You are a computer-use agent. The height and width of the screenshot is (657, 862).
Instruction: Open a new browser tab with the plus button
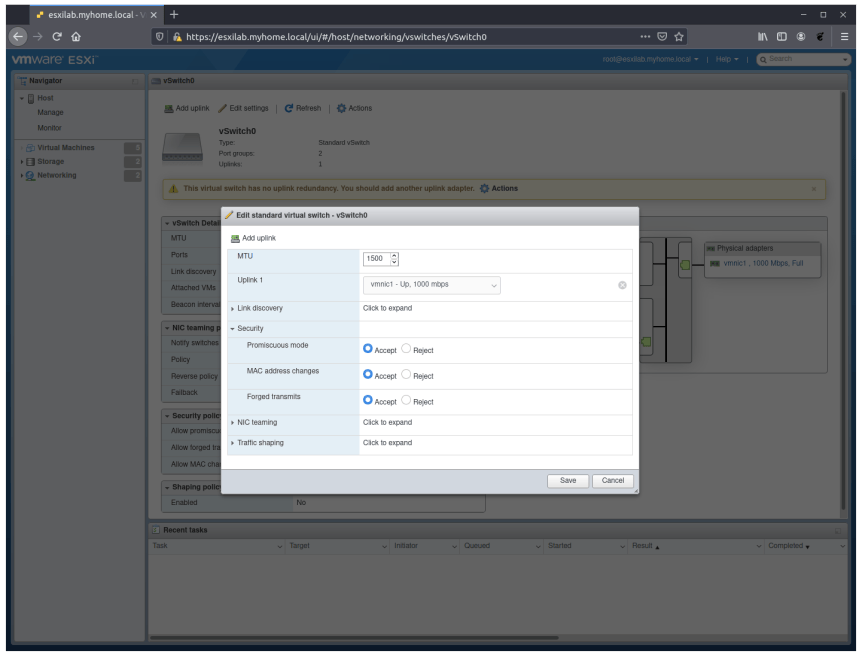(174, 15)
